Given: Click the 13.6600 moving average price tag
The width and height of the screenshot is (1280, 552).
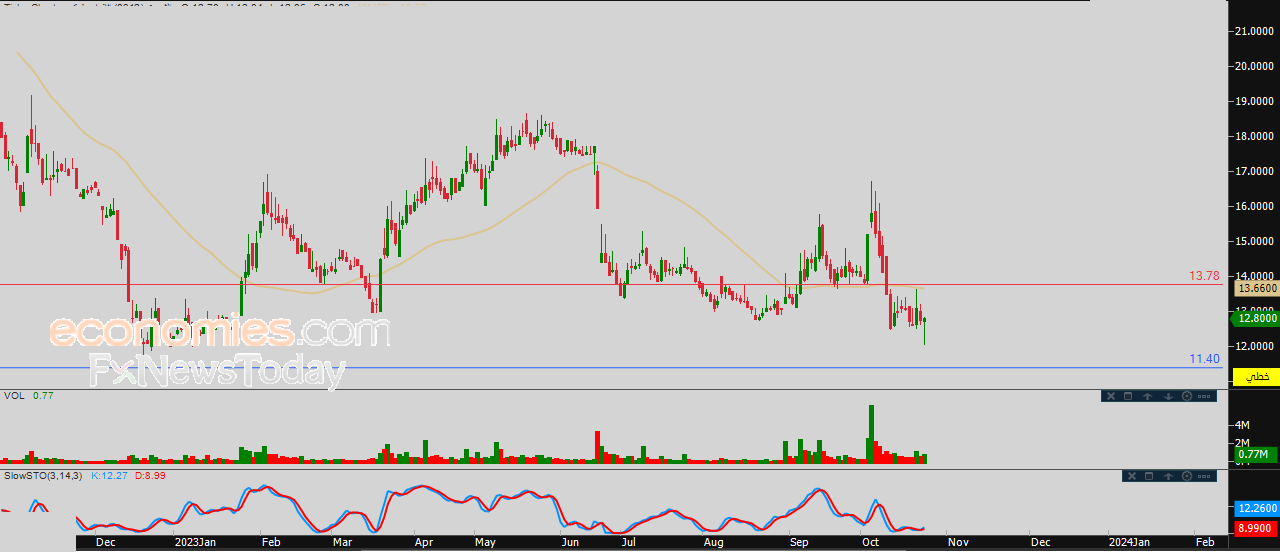Looking at the screenshot, I should tap(1257, 288).
